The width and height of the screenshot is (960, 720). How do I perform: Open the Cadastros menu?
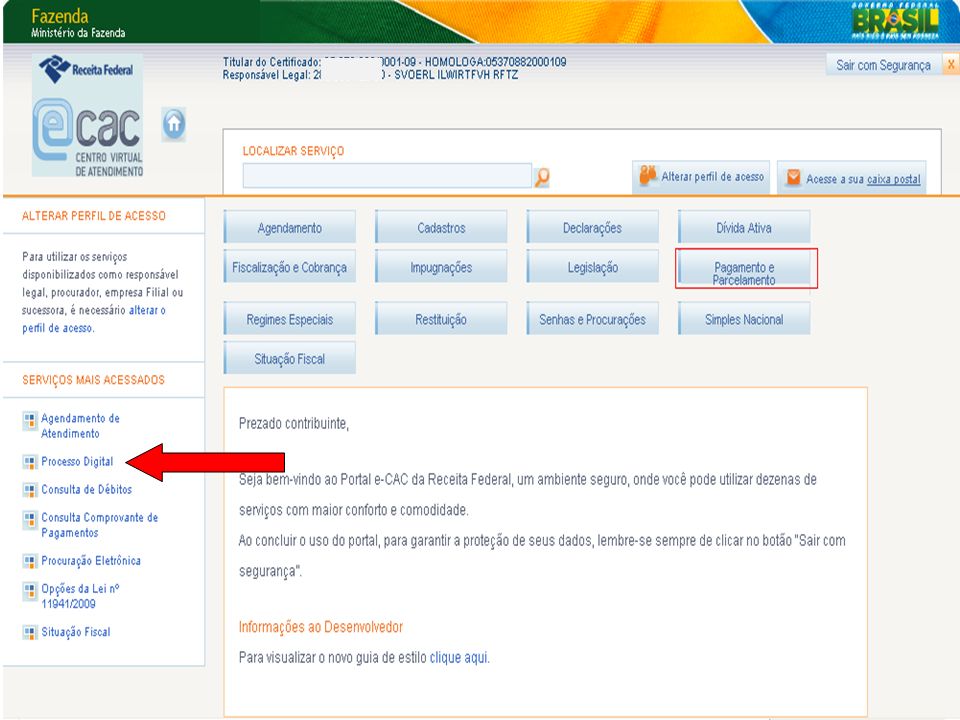pyautogui.click(x=441, y=228)
